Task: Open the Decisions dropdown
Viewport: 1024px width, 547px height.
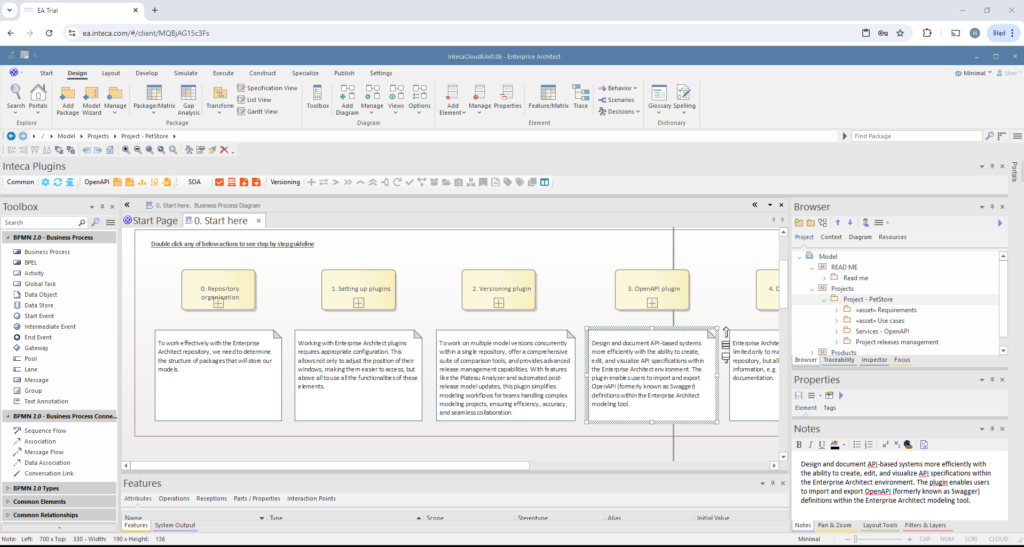Action: 619,112
